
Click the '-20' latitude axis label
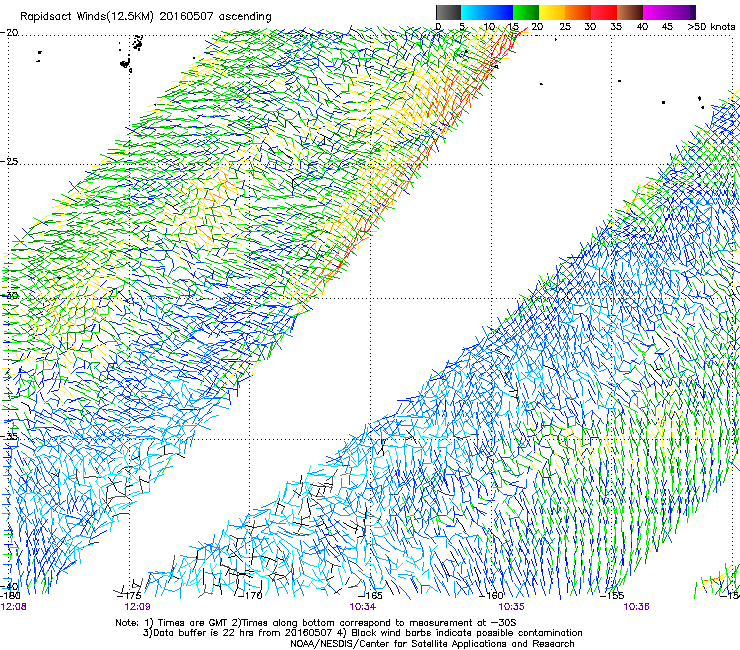click(x=9, y=33)
